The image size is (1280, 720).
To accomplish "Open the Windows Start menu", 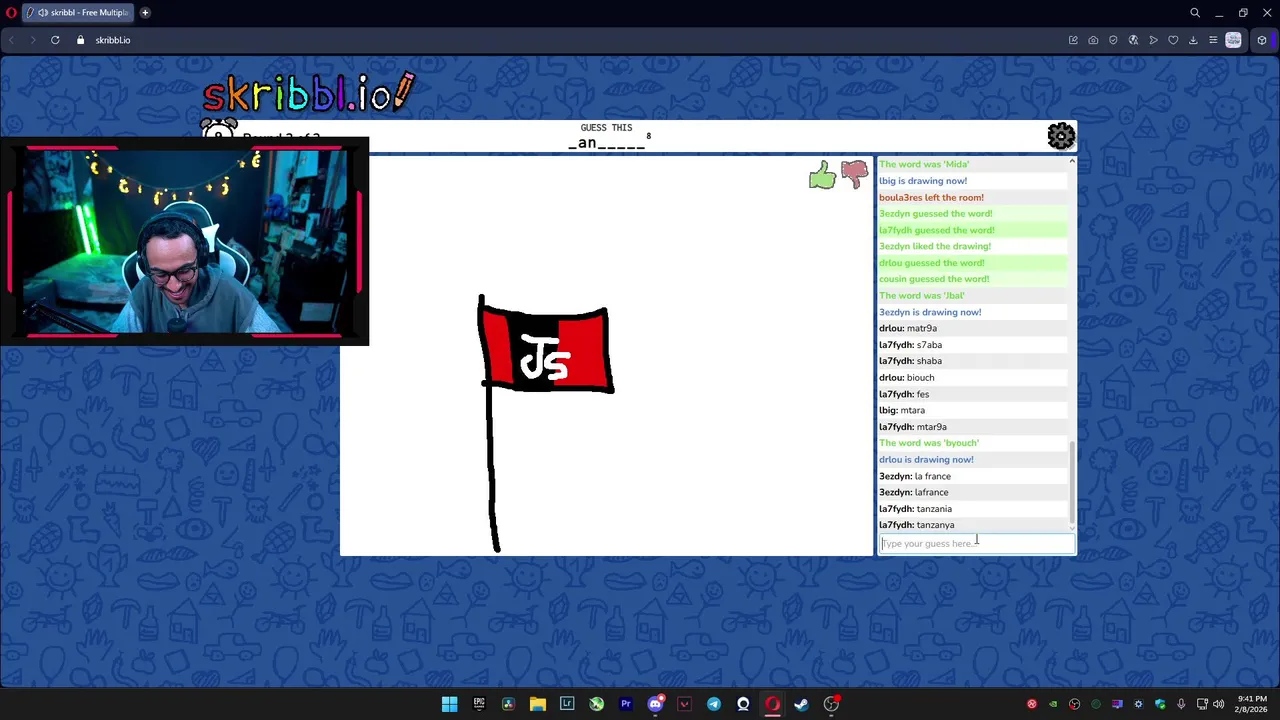I will pos(450,704).
